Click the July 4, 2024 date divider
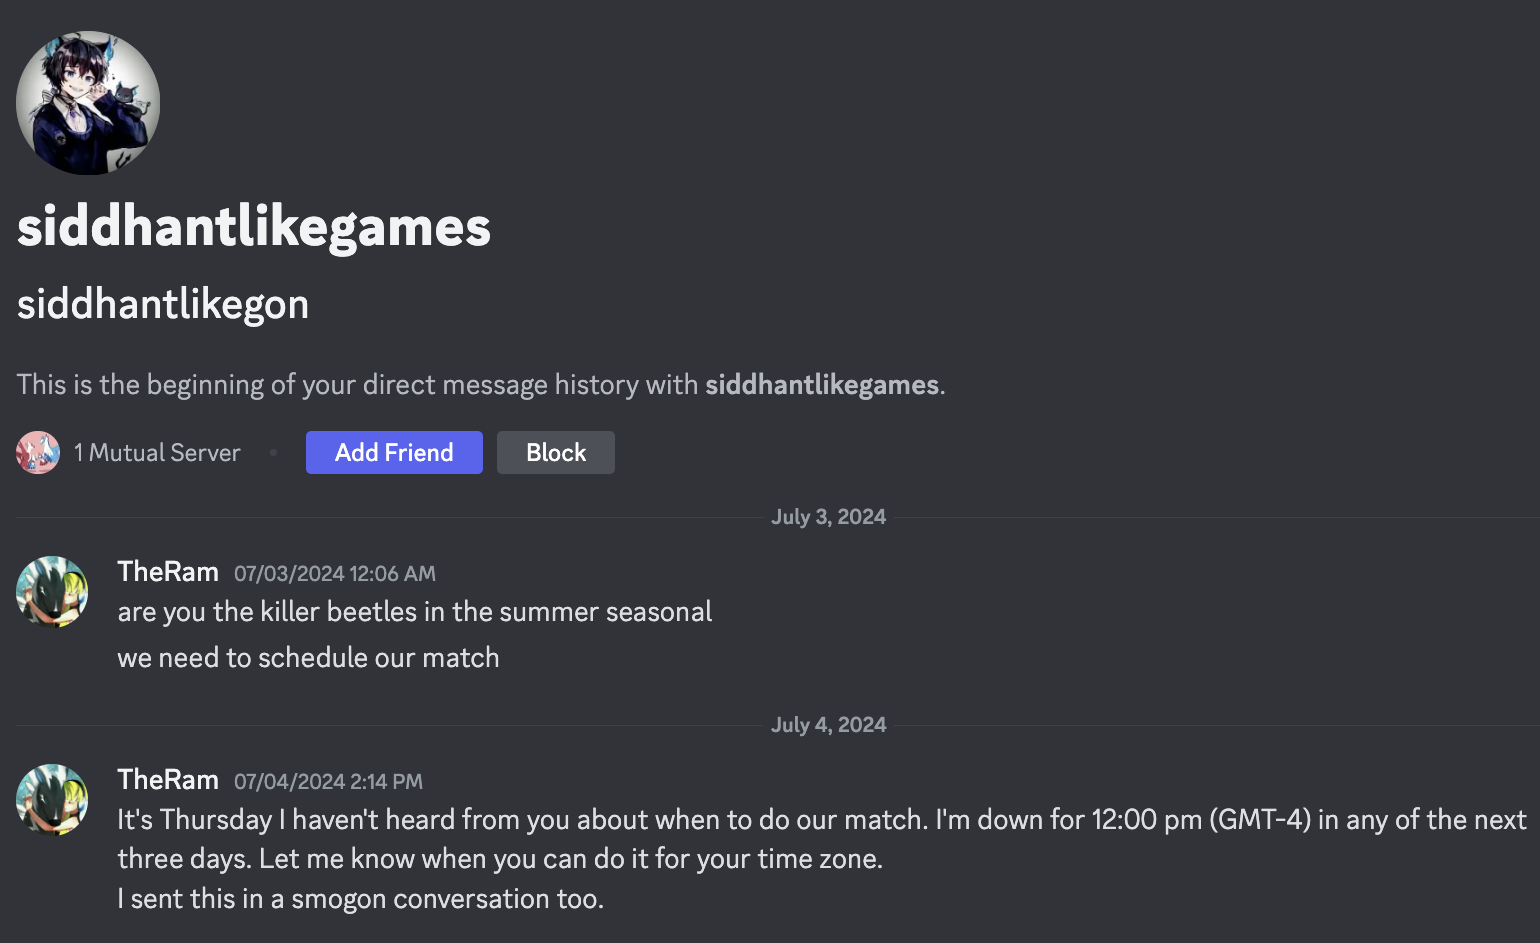Screen dimensions: 1540x943 click(828, 725)
